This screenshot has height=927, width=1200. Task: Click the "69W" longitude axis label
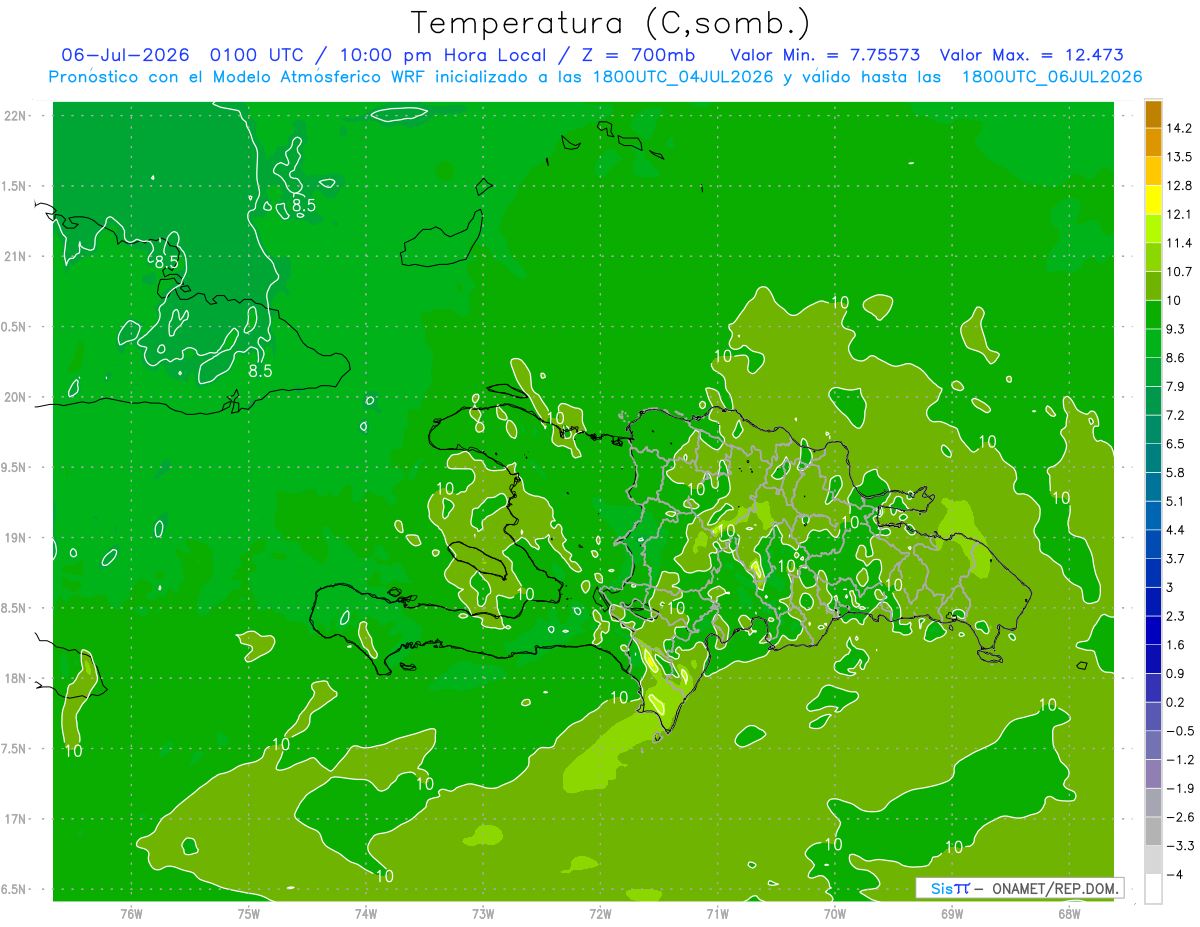[x=952, y=913]
